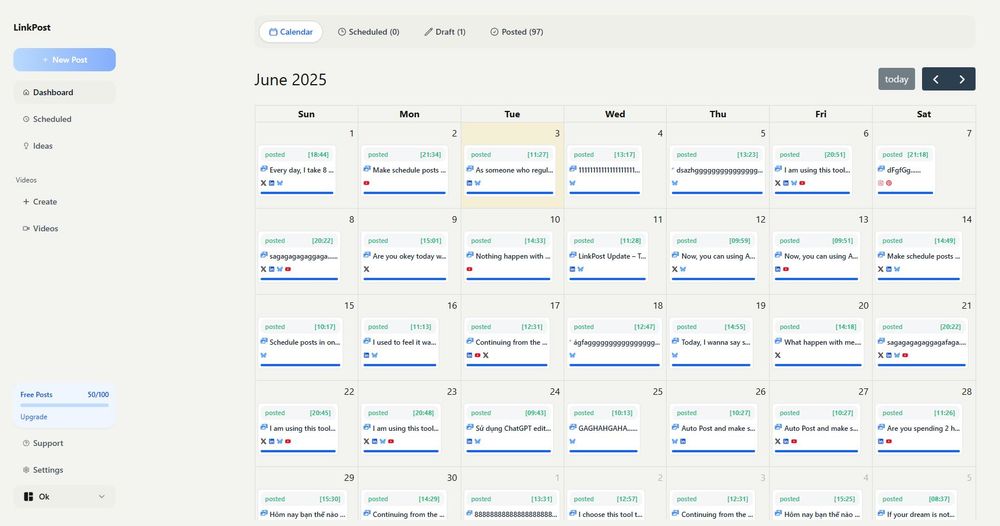This screenshot has height=526, width=1000.
Task: Open the "Ok" workspace dropdown
Action: (64, 497)
